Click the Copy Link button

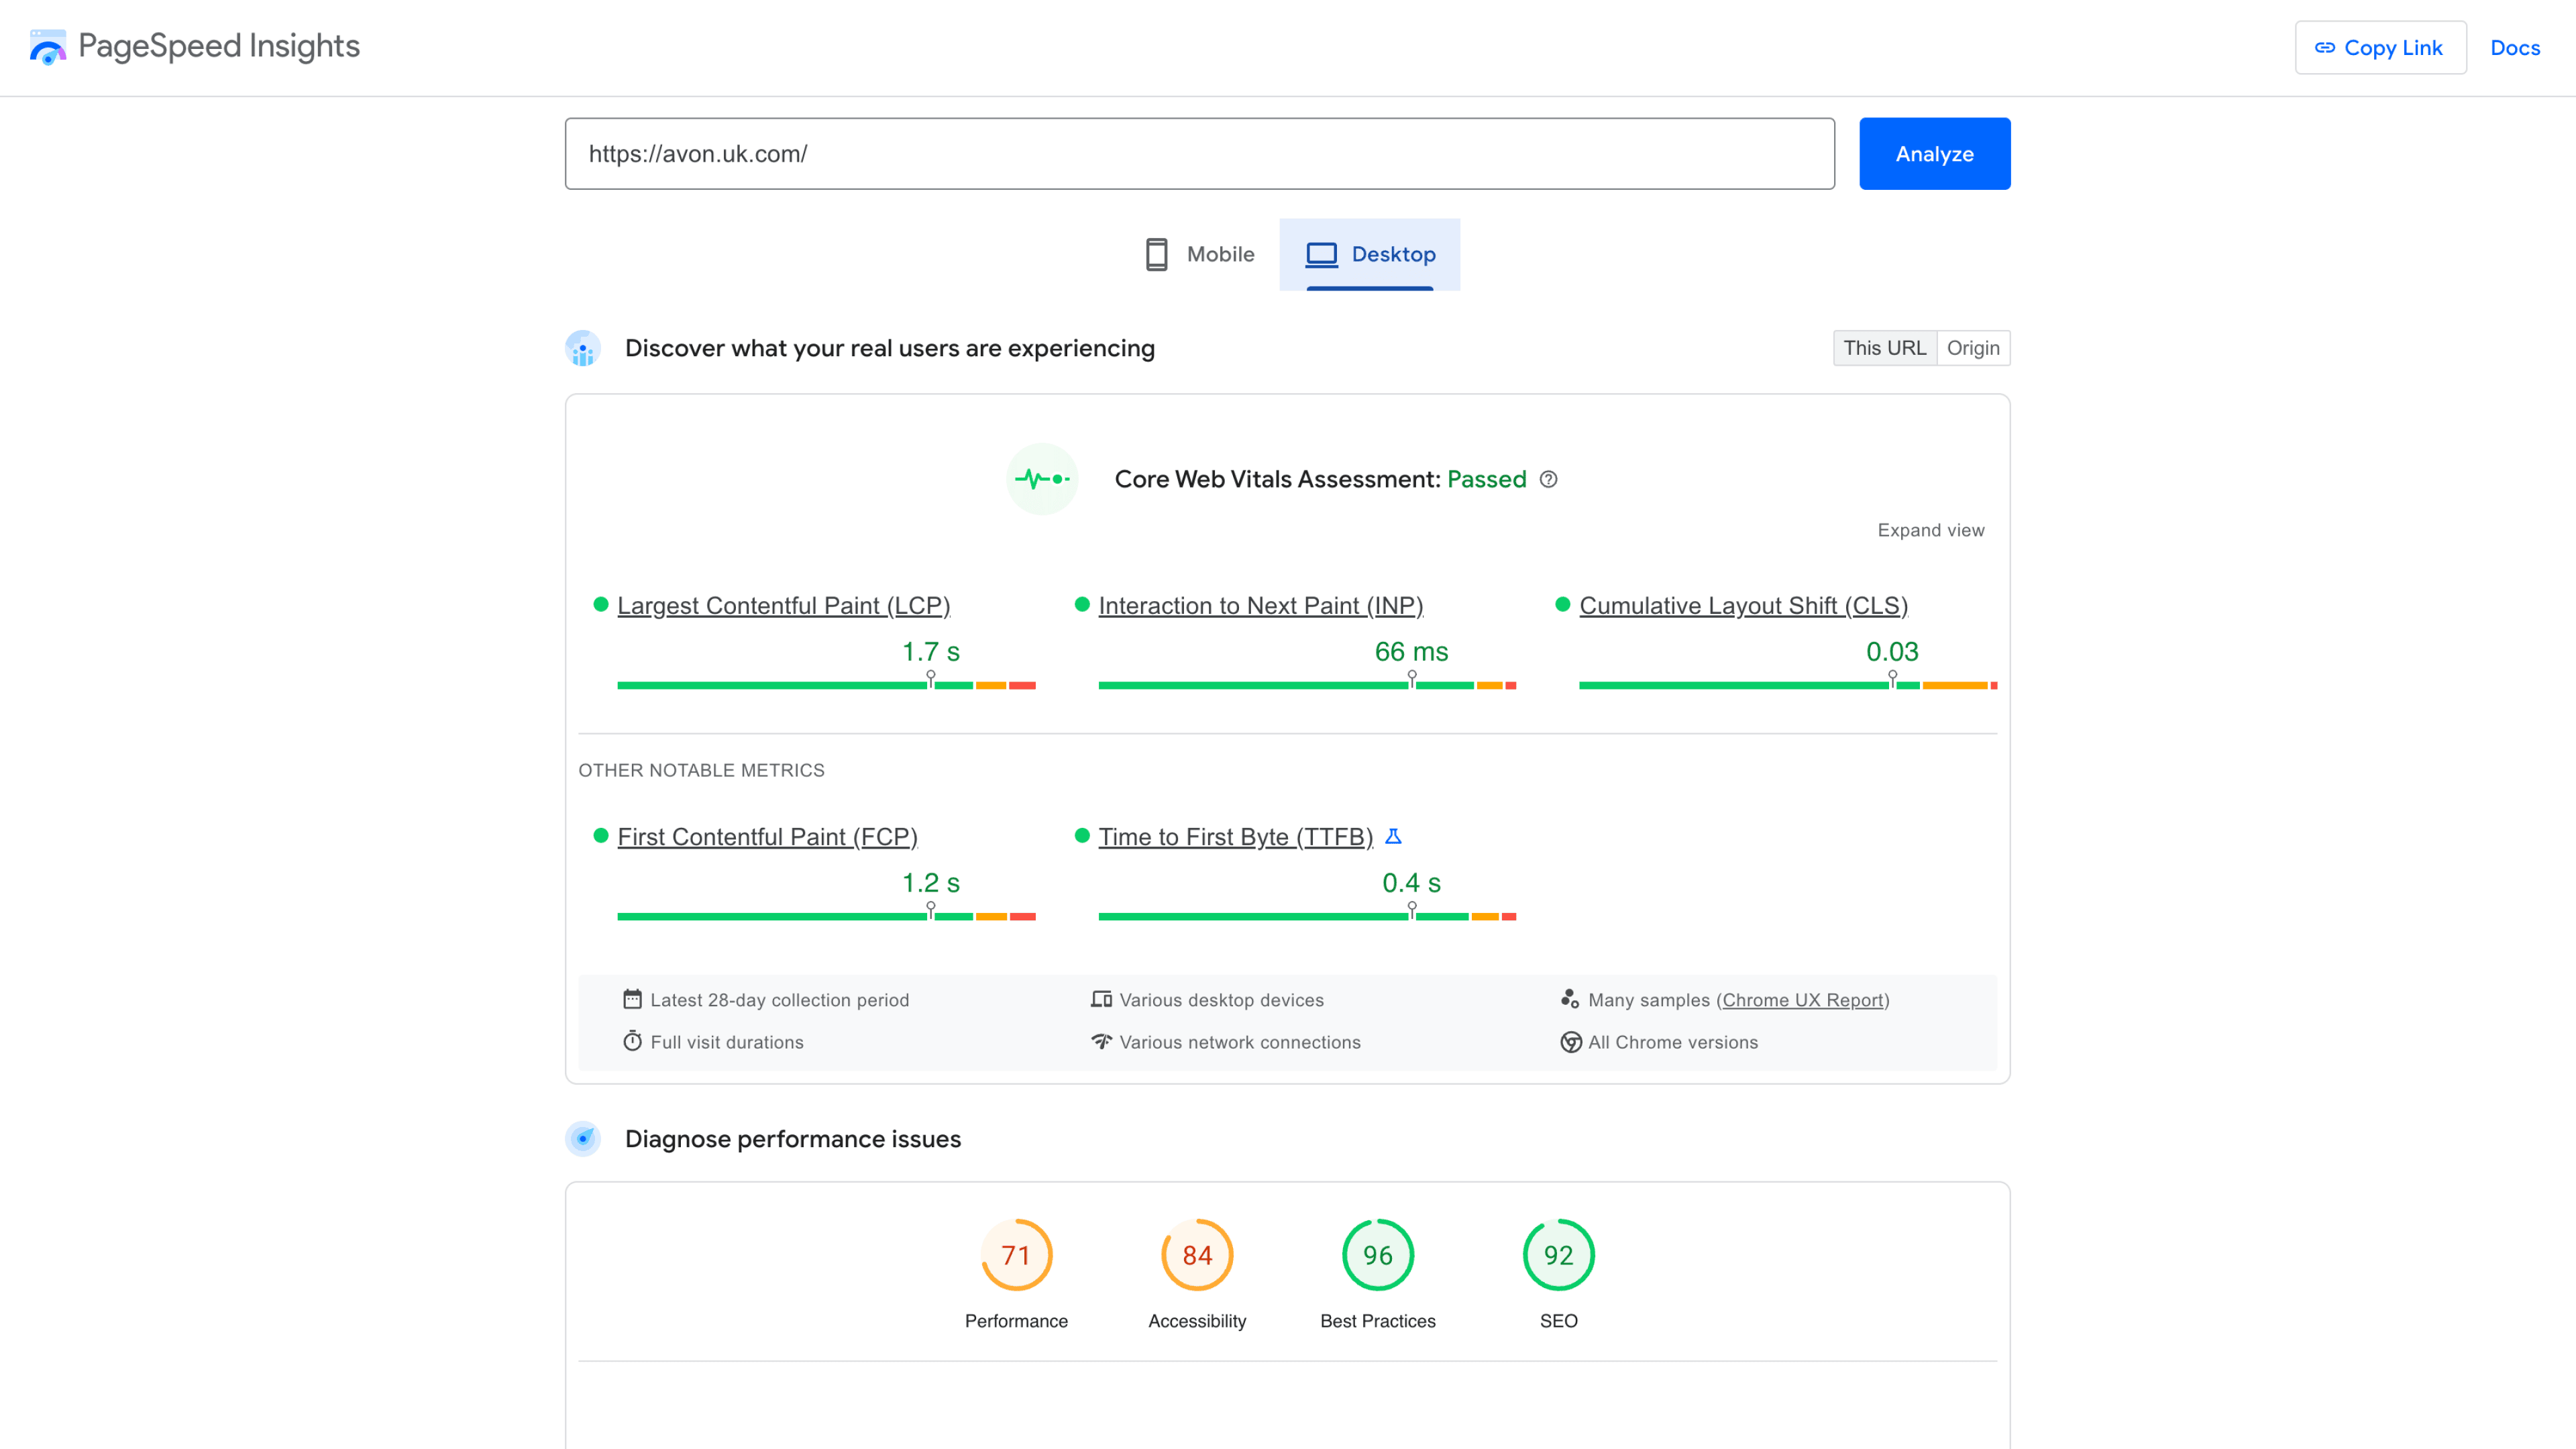[x=2379, y=48]
